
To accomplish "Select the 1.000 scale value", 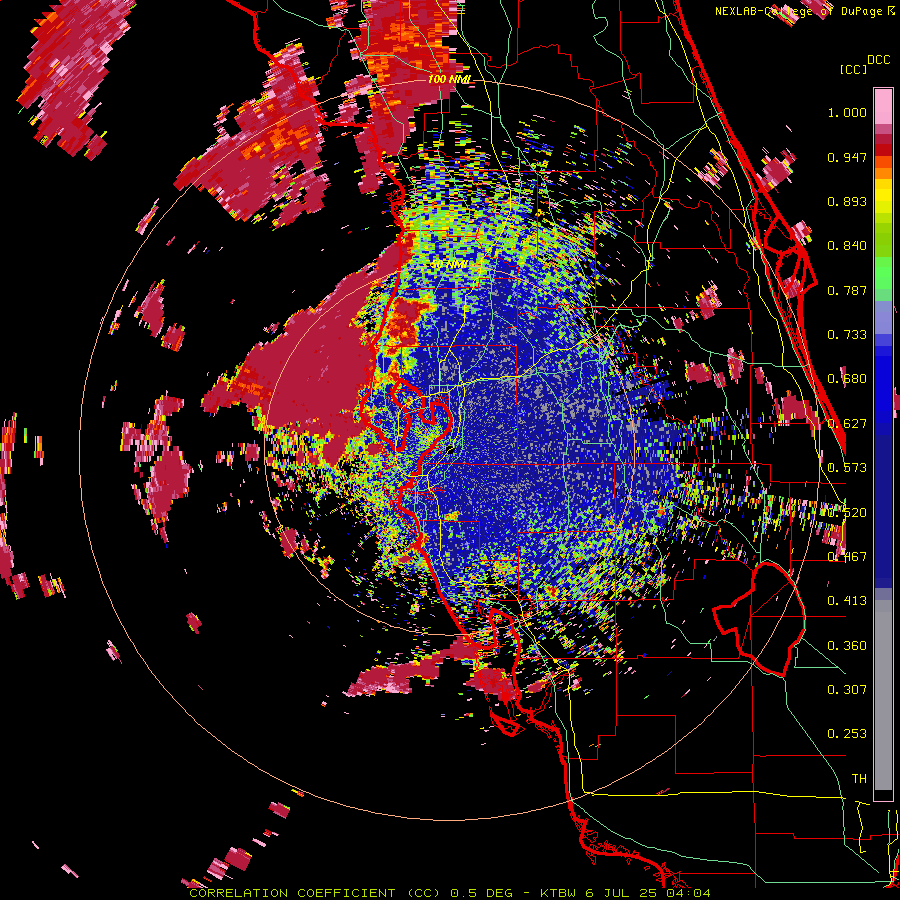I will (x=847, y=112).
